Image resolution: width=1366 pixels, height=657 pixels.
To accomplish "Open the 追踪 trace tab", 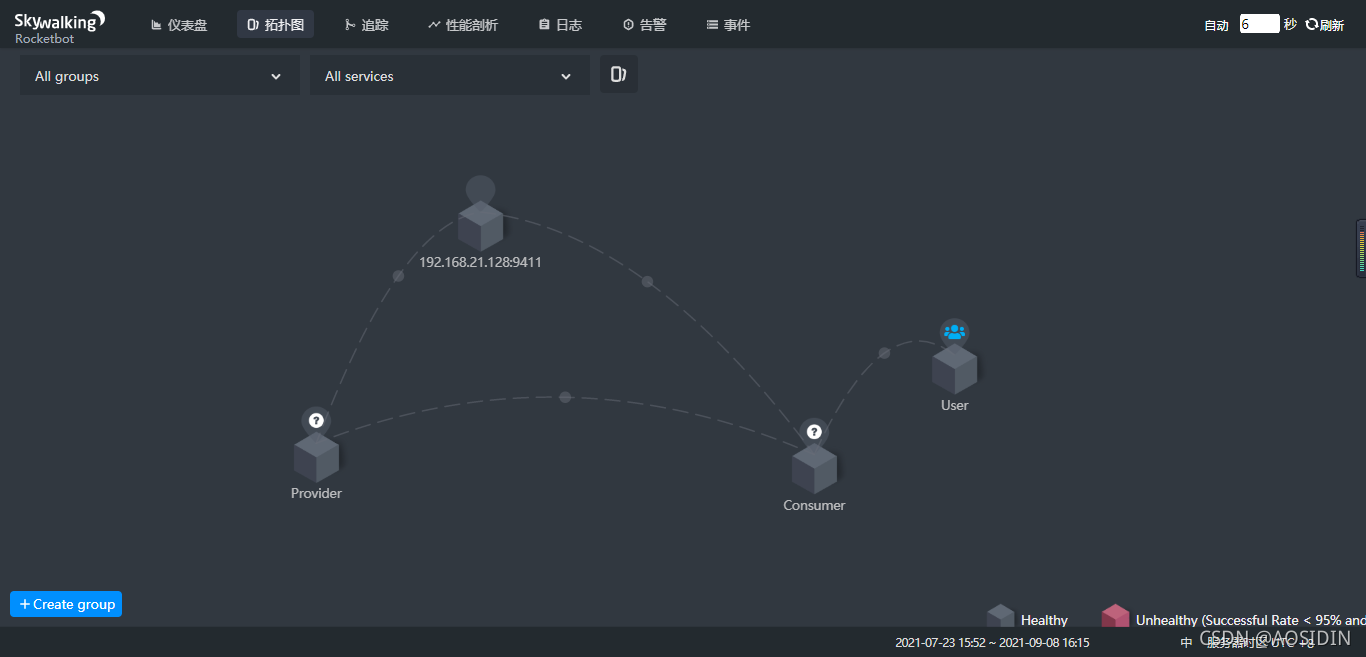I will pyautogui.click(x=366, y=25).
